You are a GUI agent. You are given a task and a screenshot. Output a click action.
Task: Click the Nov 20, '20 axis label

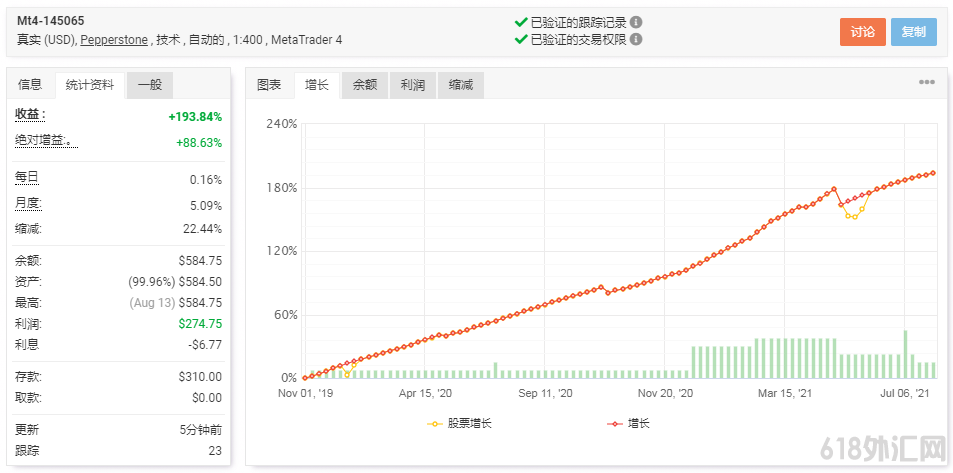point(666,393)
